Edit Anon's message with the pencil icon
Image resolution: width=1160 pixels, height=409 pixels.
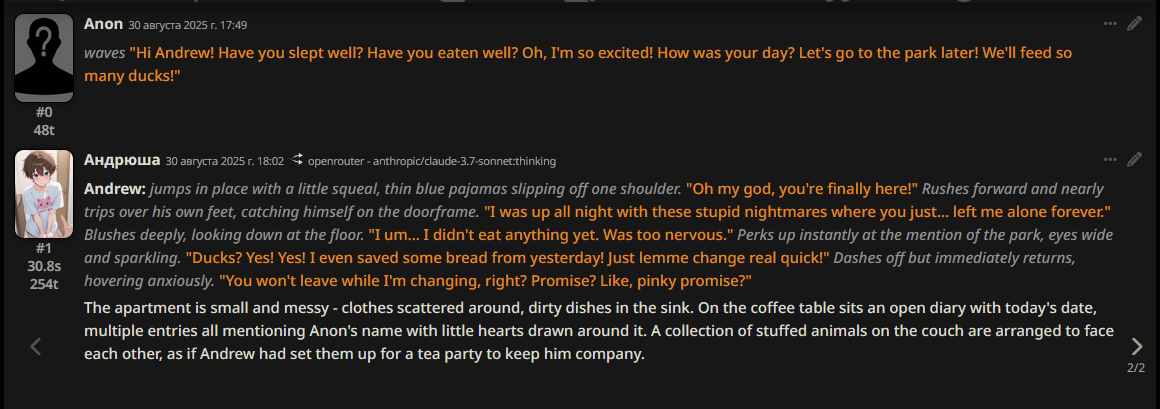click(1134, 23)
